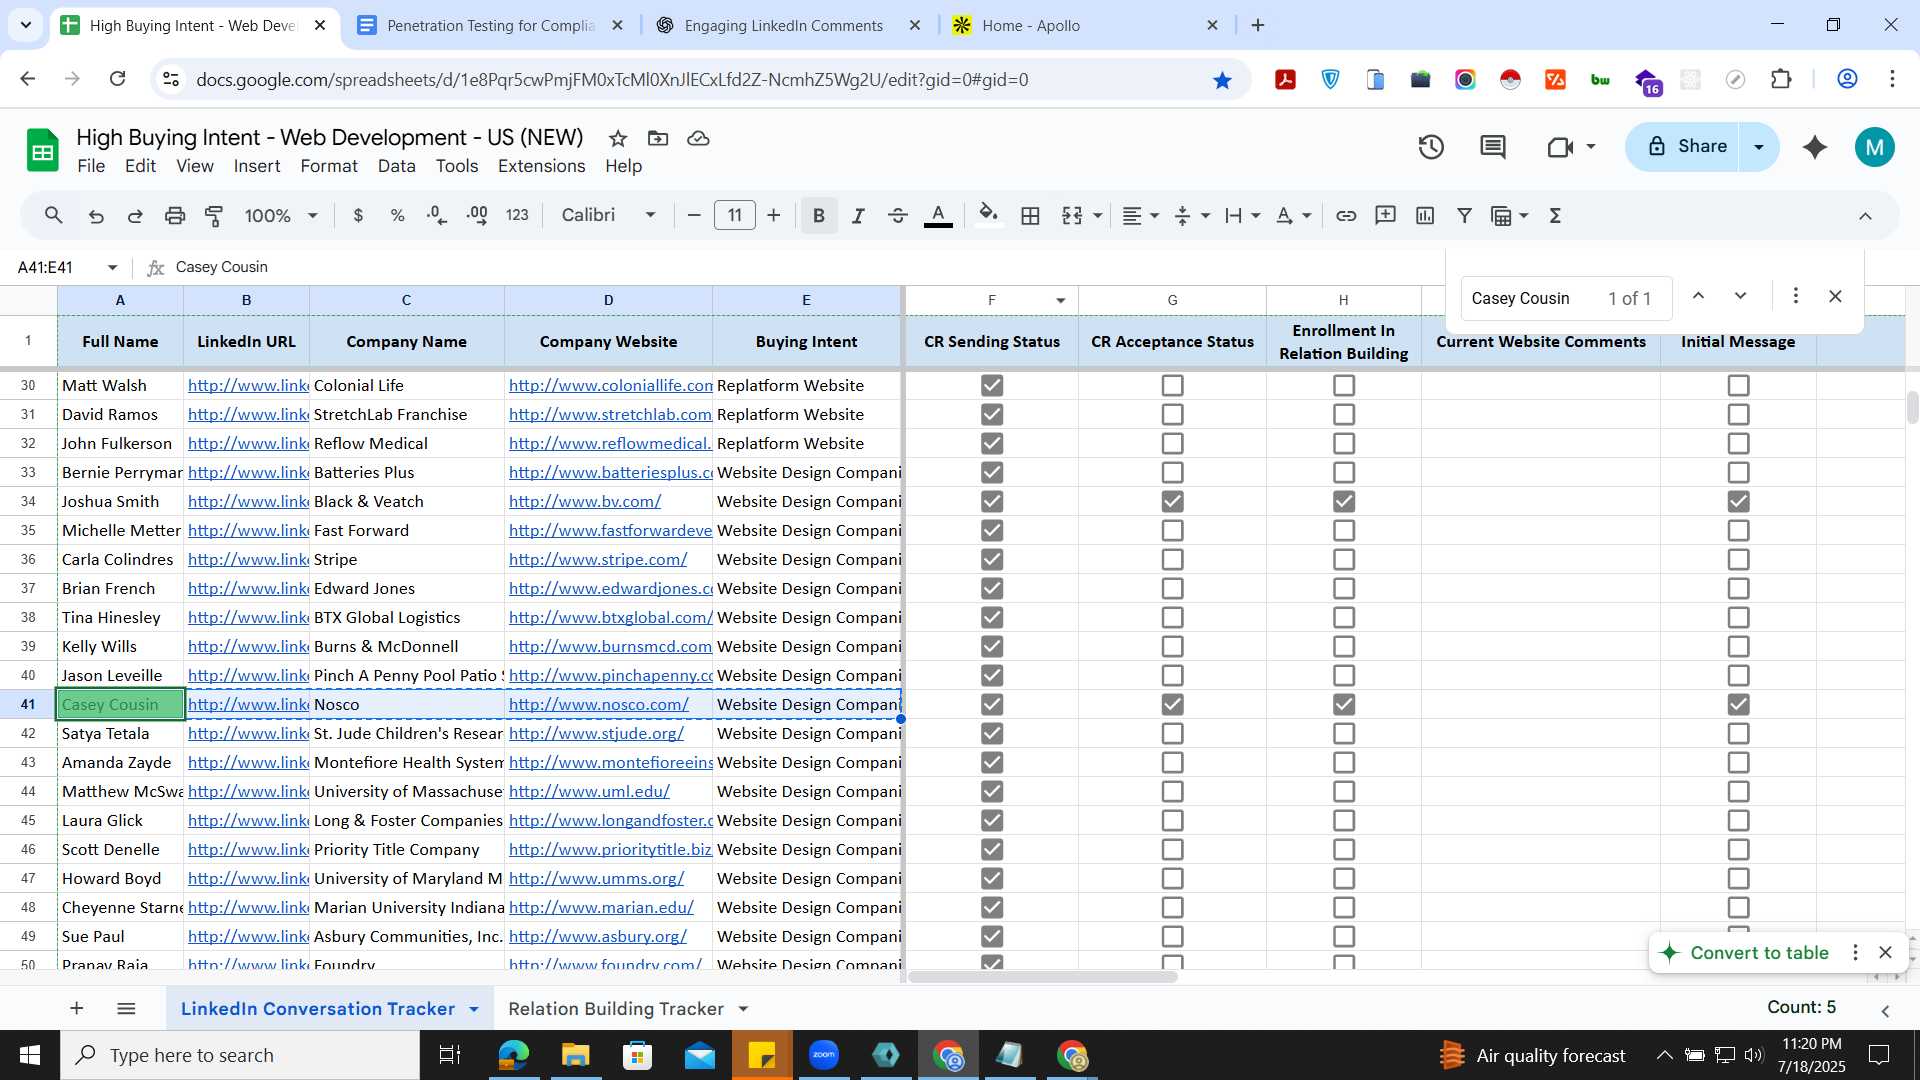The width and height of the screenshot is (1920, 1080).
Task: Open Share options dropdown arrow
Action: (x=1759, y=147)
